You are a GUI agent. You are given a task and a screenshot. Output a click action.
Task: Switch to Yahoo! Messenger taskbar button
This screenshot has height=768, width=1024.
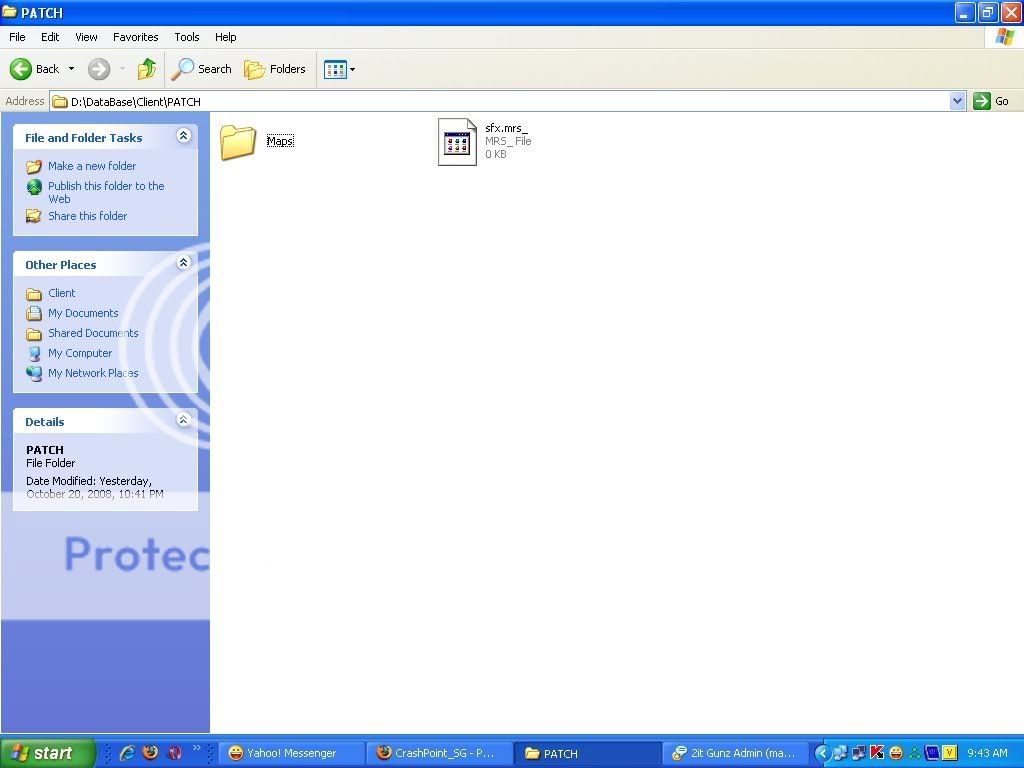coord(290,753)
